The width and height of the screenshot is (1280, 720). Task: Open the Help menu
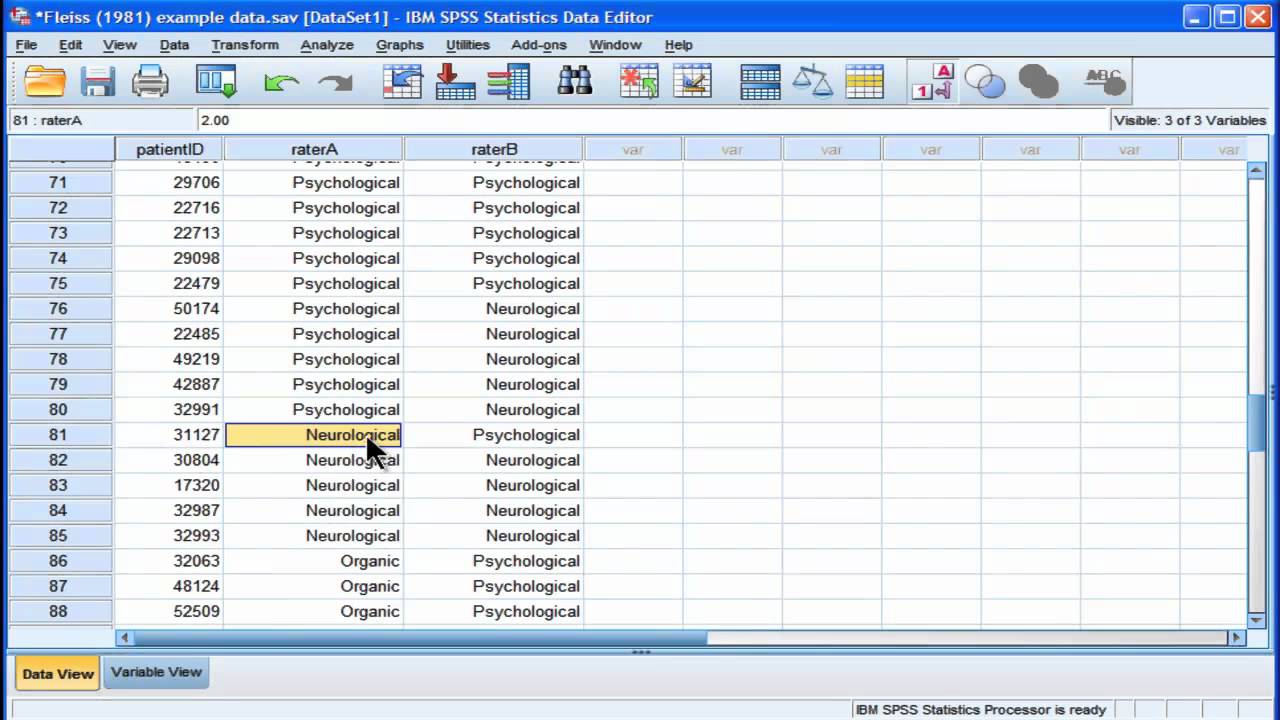click(x=678, y=45)
